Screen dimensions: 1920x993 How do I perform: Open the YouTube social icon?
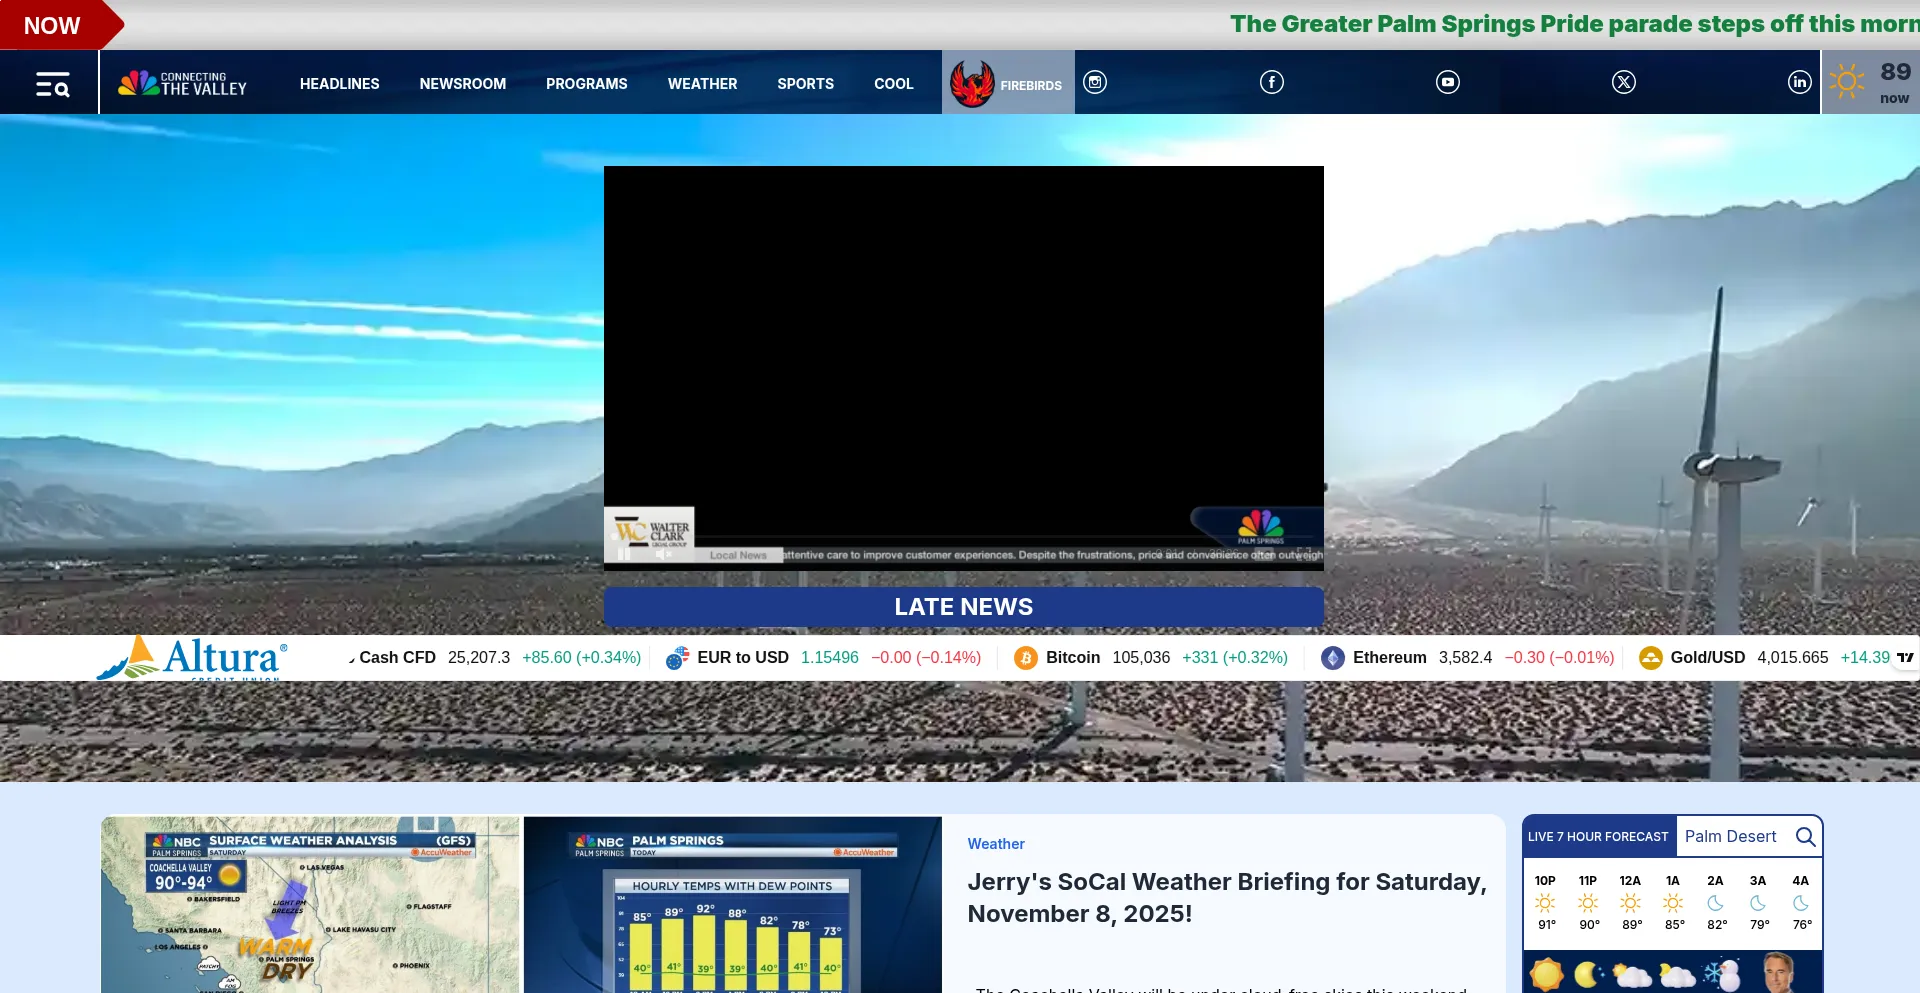click(1447, 83)
